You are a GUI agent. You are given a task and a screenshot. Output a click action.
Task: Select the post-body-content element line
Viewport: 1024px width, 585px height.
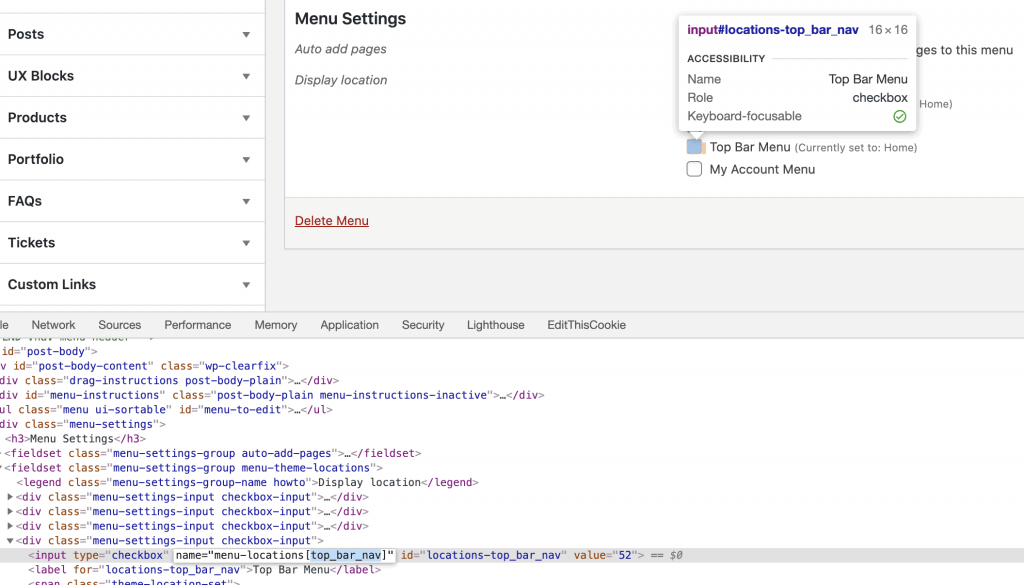point(144,366)
